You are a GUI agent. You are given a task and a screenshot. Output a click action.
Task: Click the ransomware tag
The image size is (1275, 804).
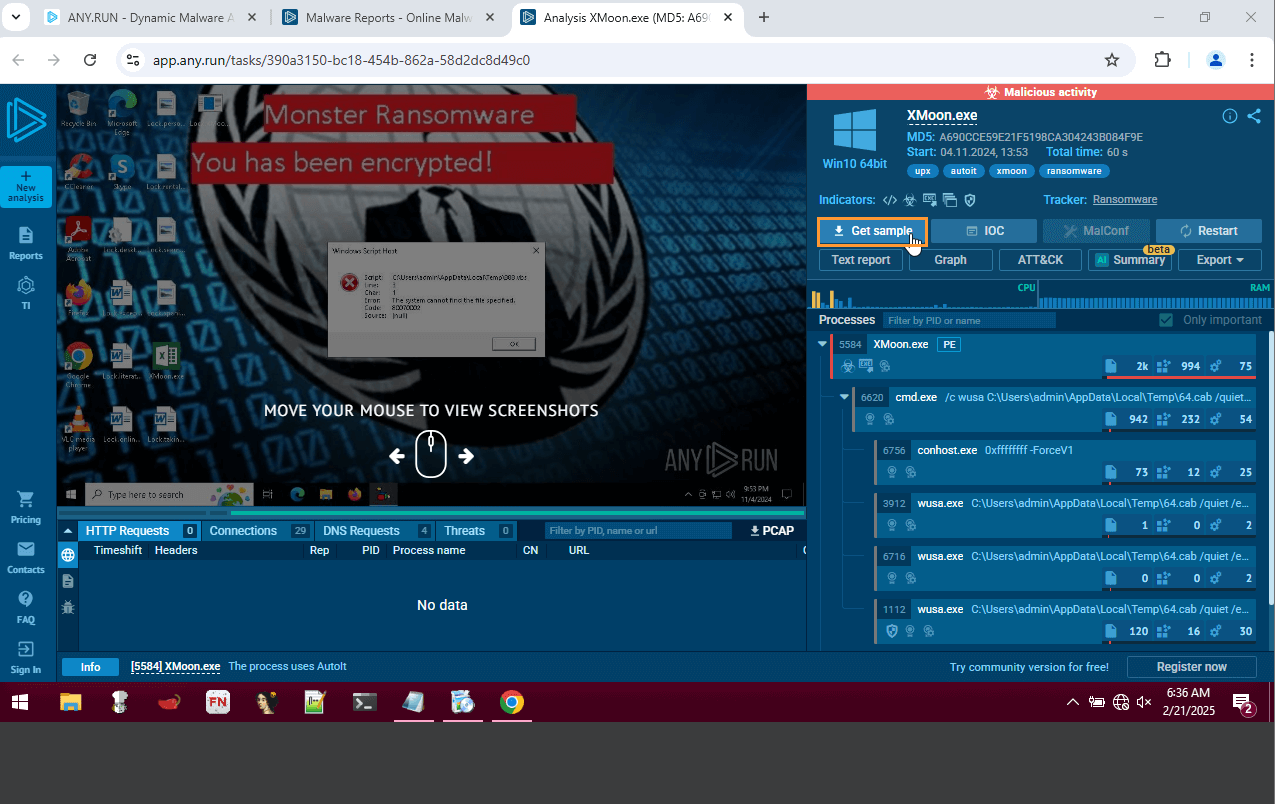tap(1074, 171)
